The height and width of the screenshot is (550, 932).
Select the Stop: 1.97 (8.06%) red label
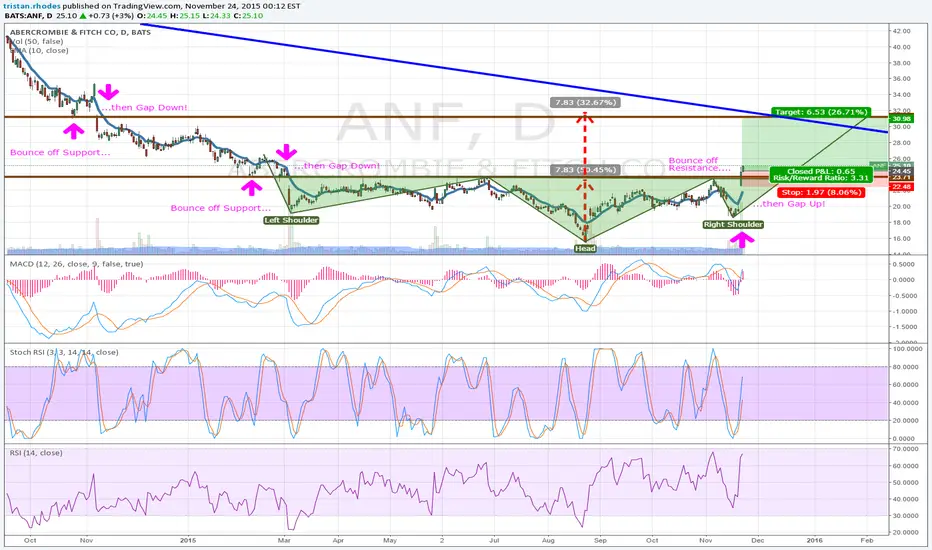coord(821,193)
